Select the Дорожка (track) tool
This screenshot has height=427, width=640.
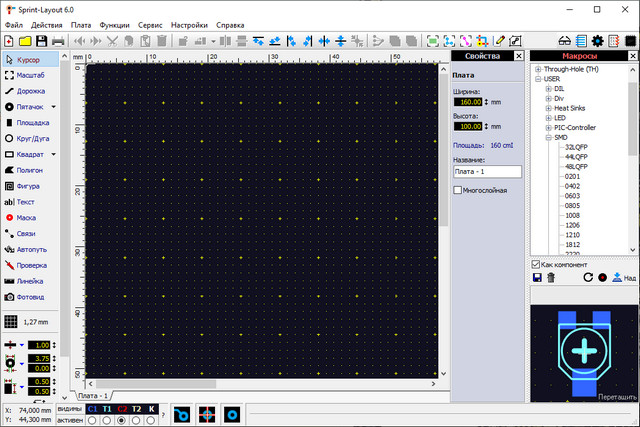(30, 90)
